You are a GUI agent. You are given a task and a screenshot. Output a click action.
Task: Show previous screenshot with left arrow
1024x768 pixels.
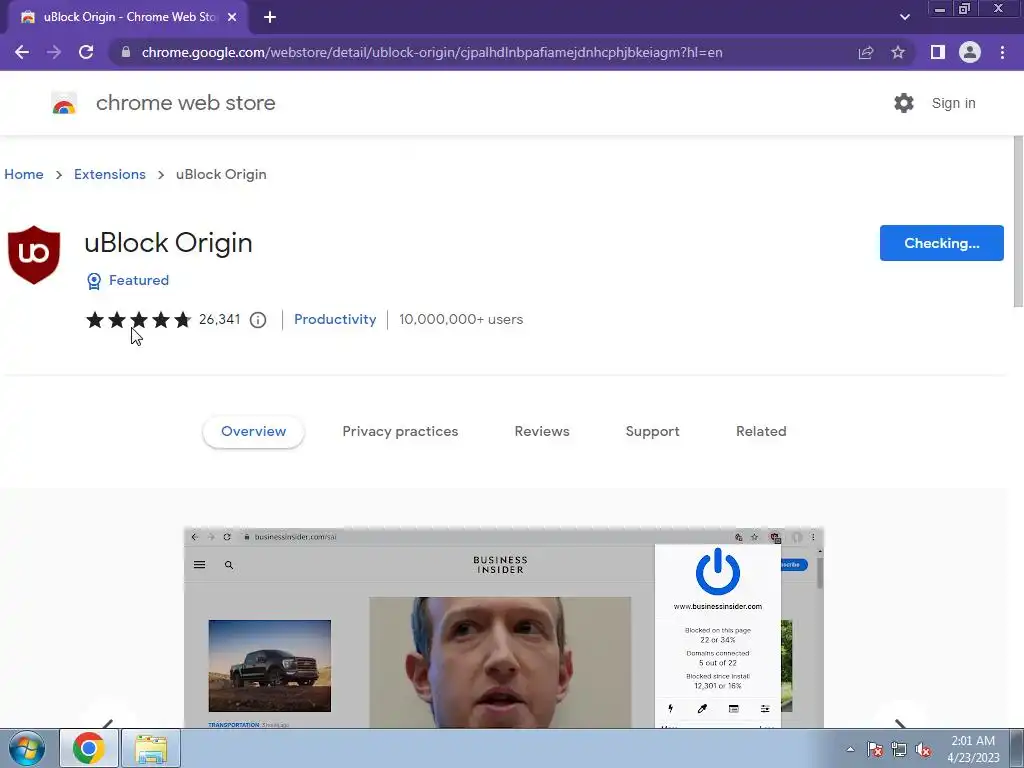click(108, 722)
